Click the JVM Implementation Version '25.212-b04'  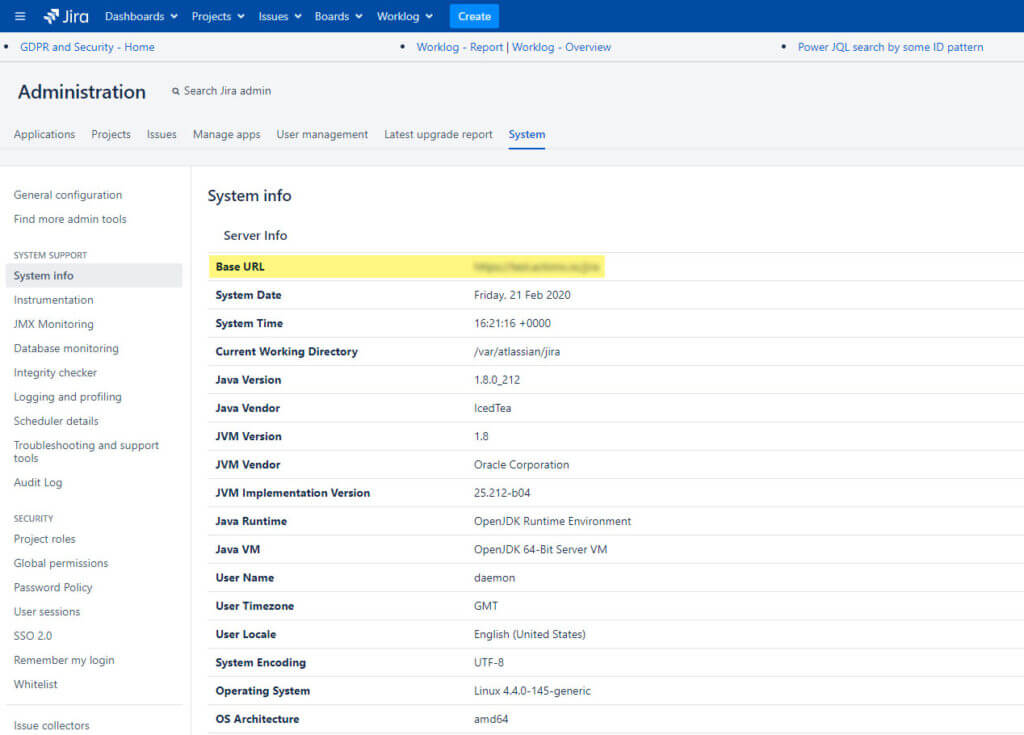(502, 493)
